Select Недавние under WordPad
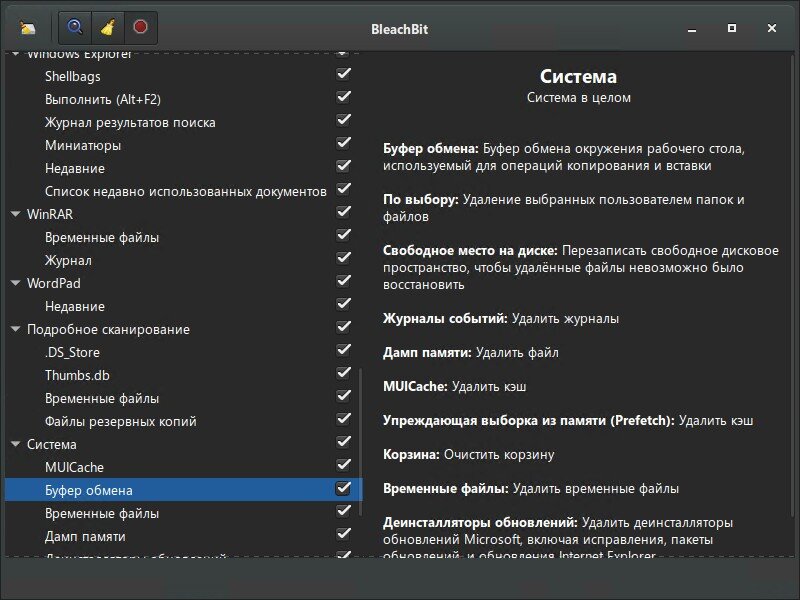Image resolution: width=800 pixels, height=600 pixels. coord(183,306)
